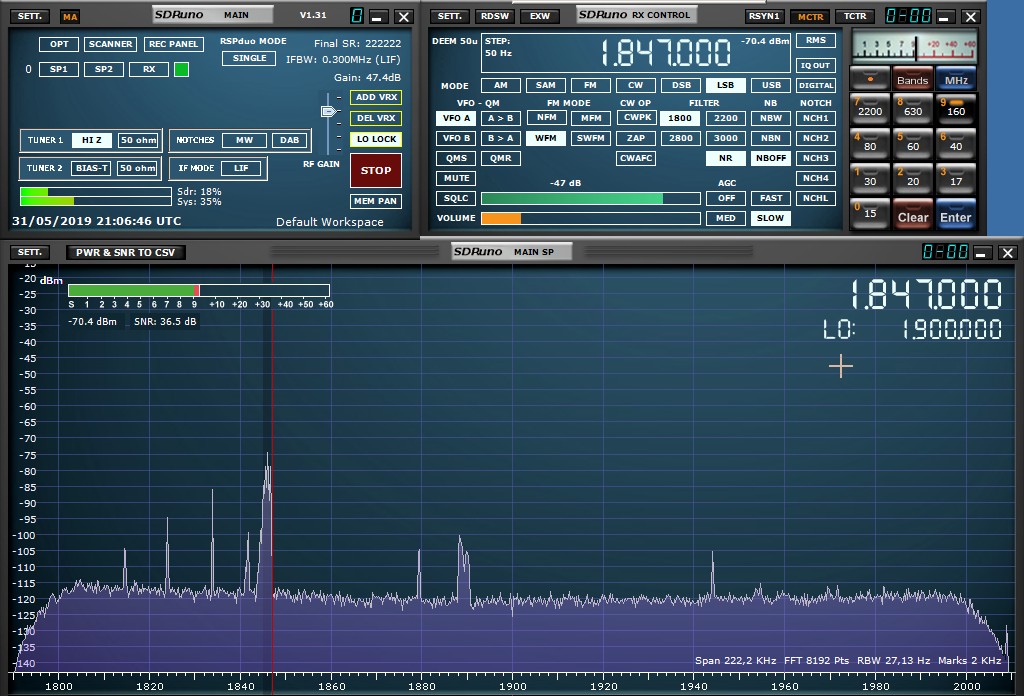1024x696 pixels.
Task: Click ADD VRX
Action: click(376, 97)
